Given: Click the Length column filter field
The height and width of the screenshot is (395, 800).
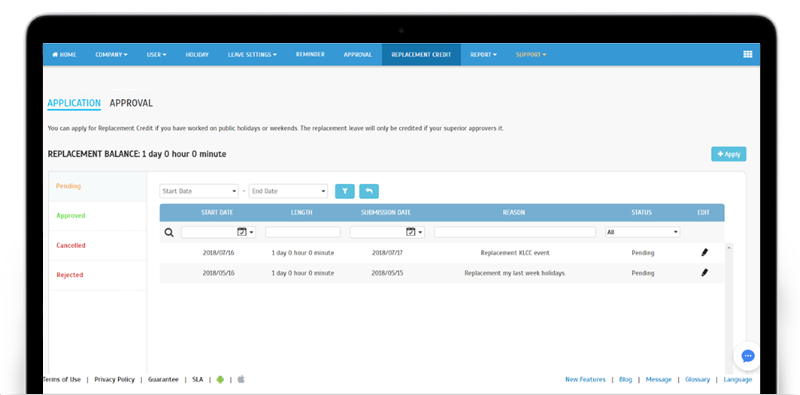Looking at the screenshot, I should [x=303, y=232].
